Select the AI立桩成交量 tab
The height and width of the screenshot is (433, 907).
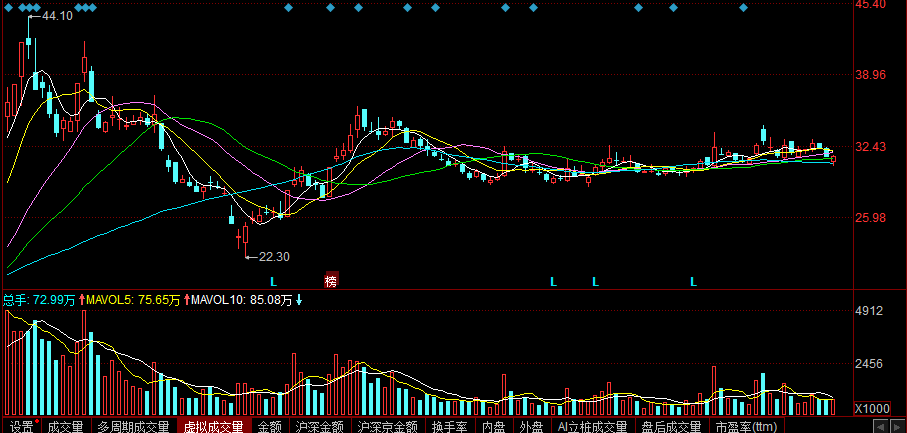(x=592, y=427)
